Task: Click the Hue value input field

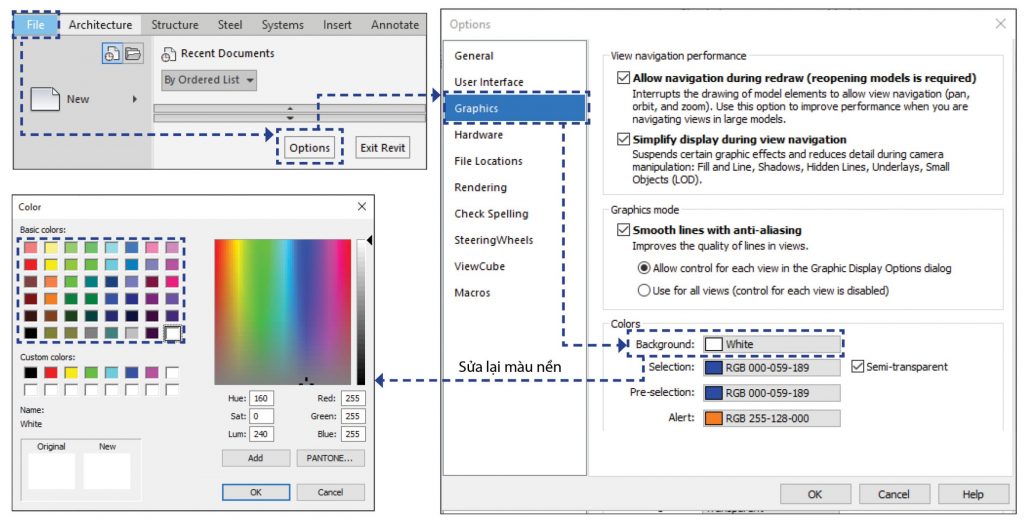Action: pos(261,398)
